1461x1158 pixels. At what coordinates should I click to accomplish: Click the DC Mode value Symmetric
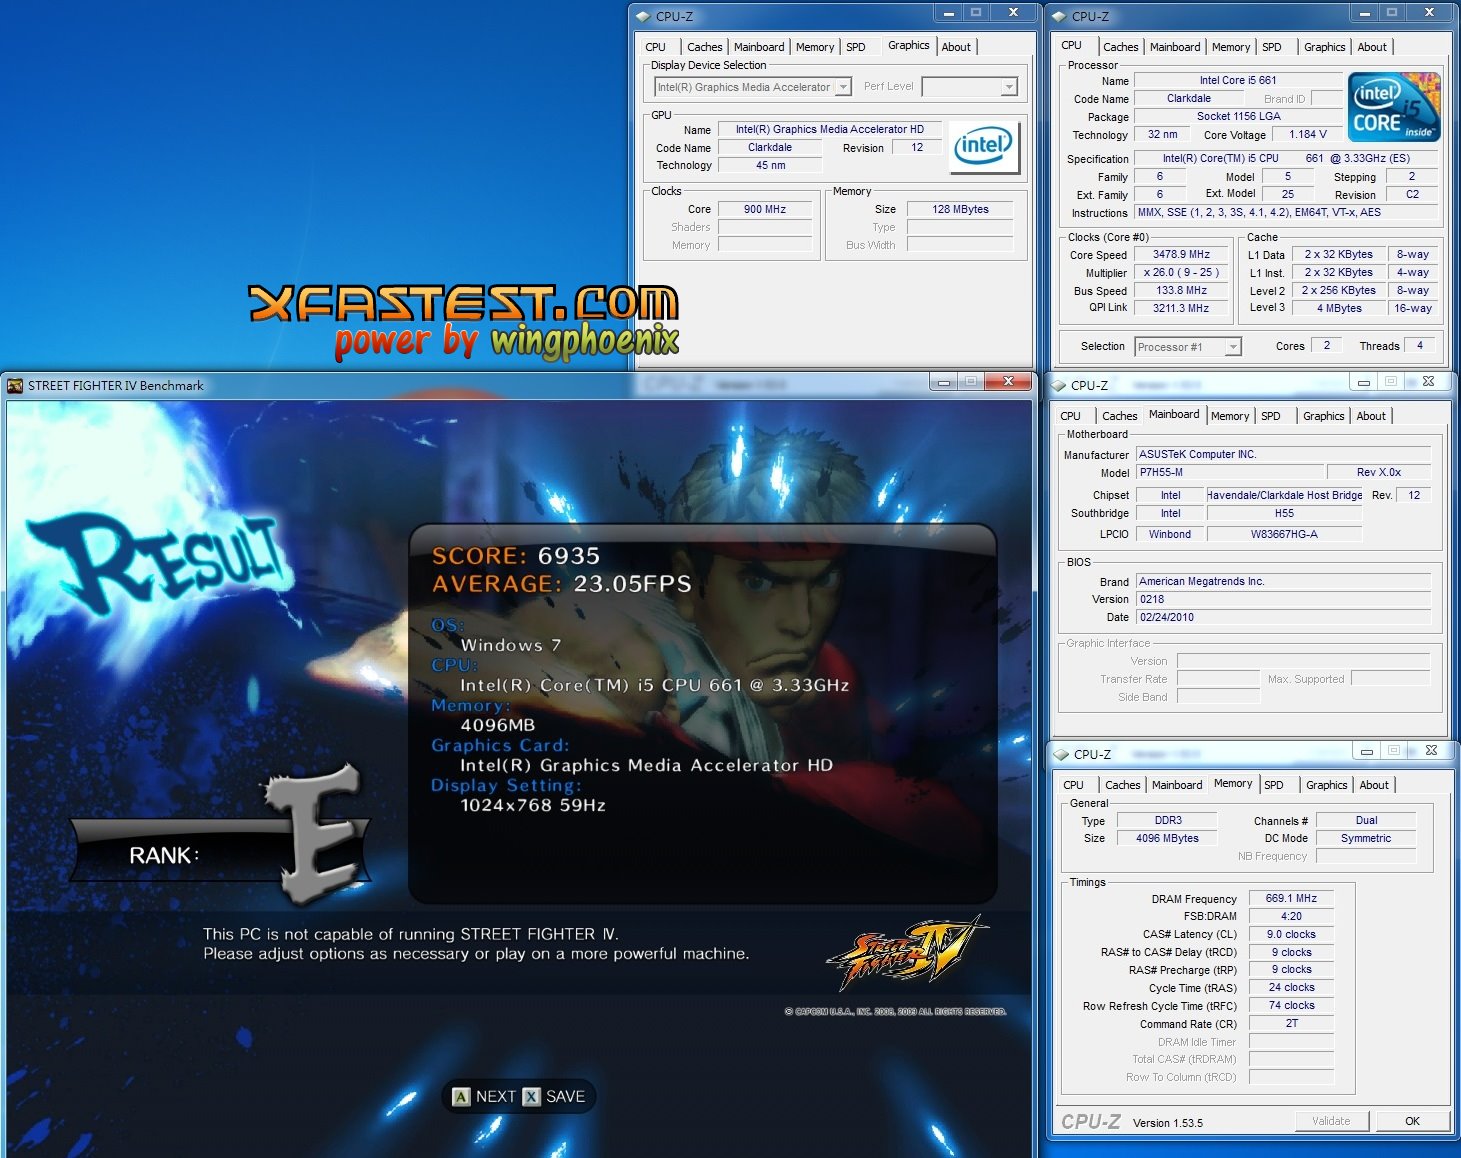1366,838
